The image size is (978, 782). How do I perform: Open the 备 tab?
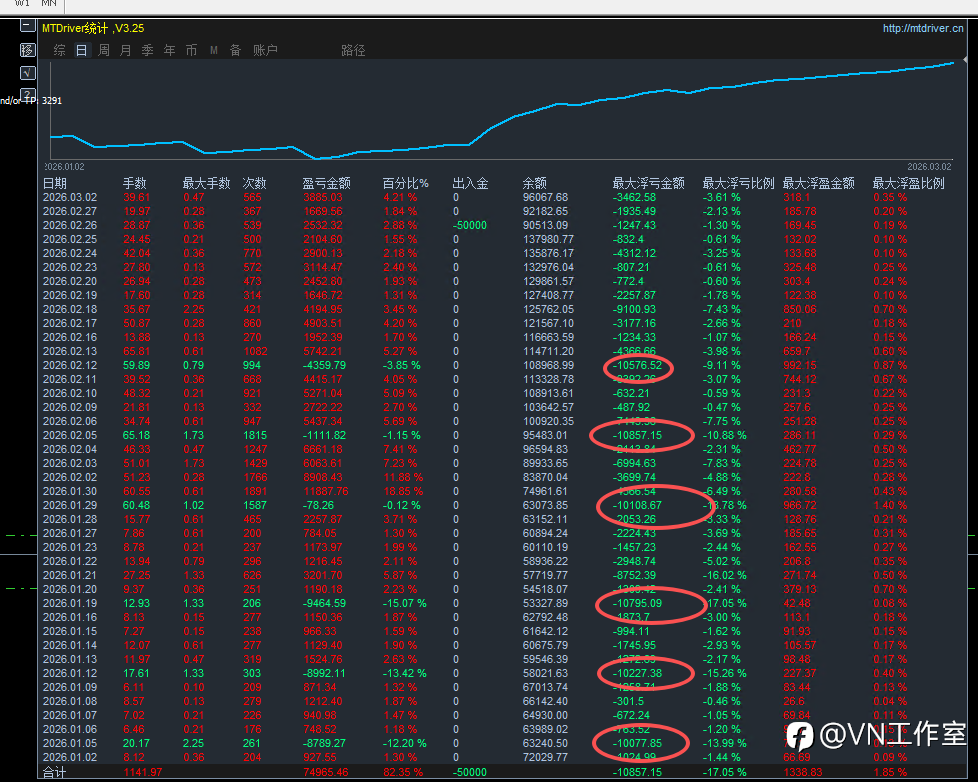point(236,50)
